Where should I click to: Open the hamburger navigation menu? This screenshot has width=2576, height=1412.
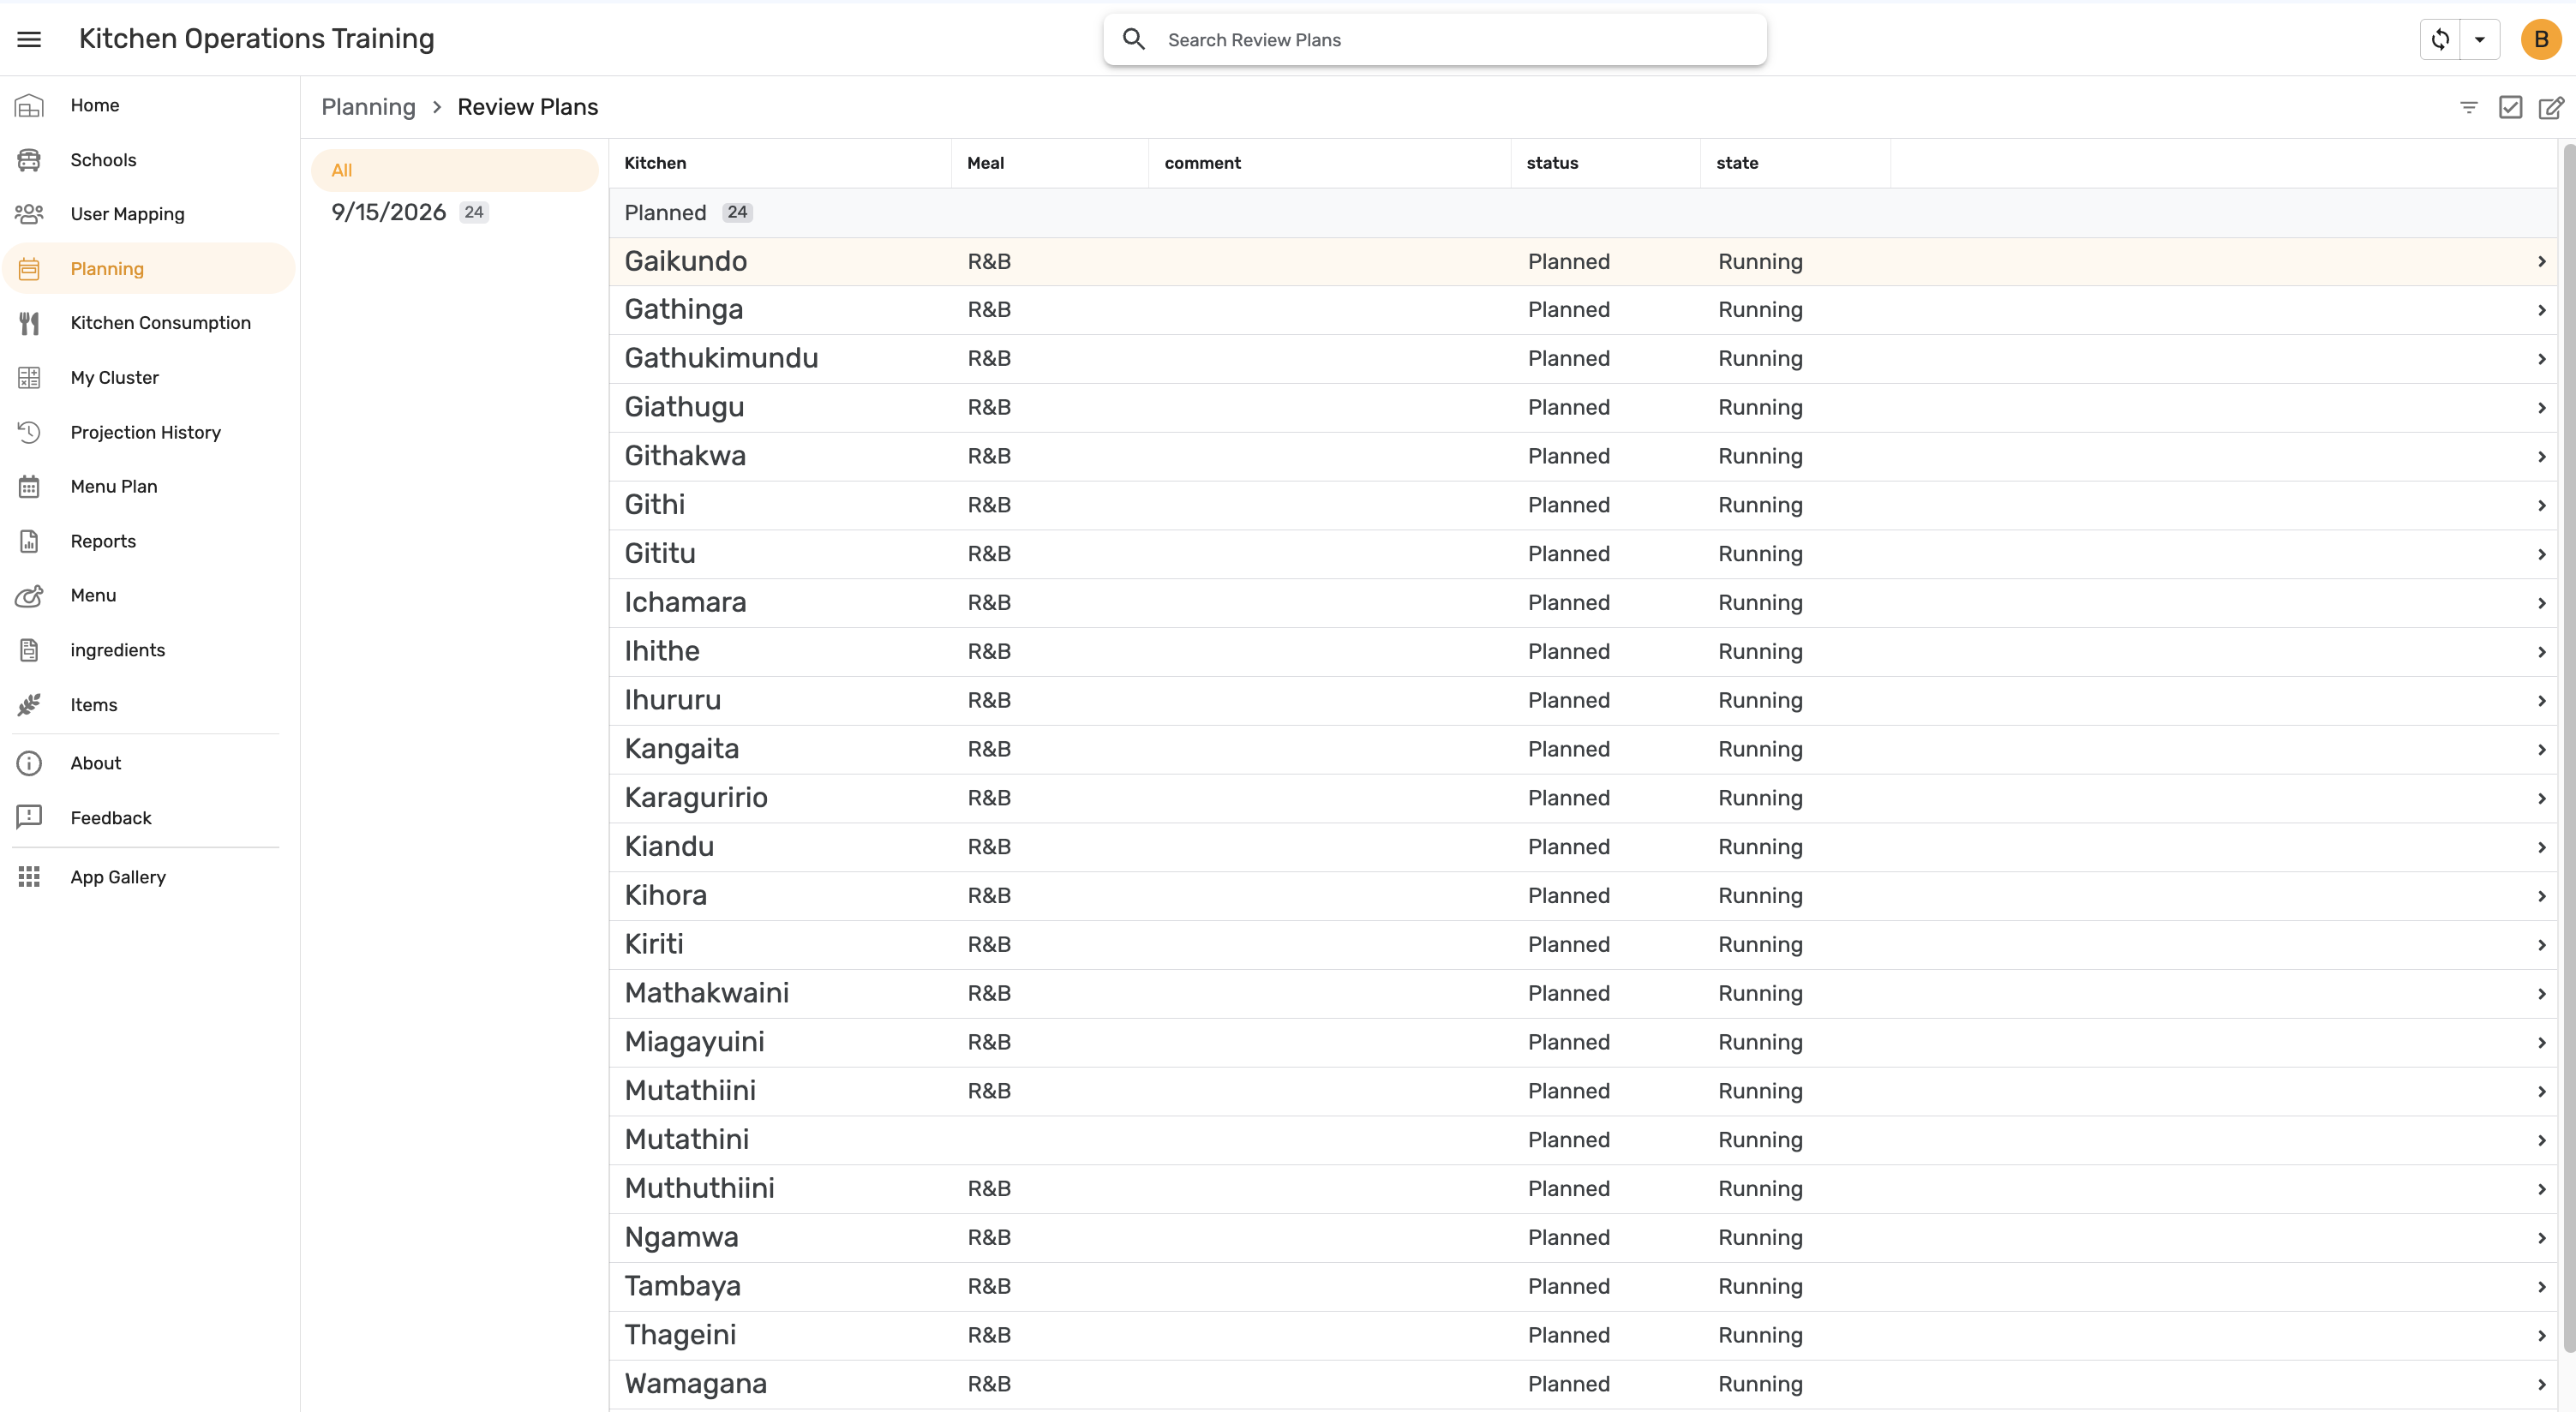pyautogui.click(x=29, y=39)
